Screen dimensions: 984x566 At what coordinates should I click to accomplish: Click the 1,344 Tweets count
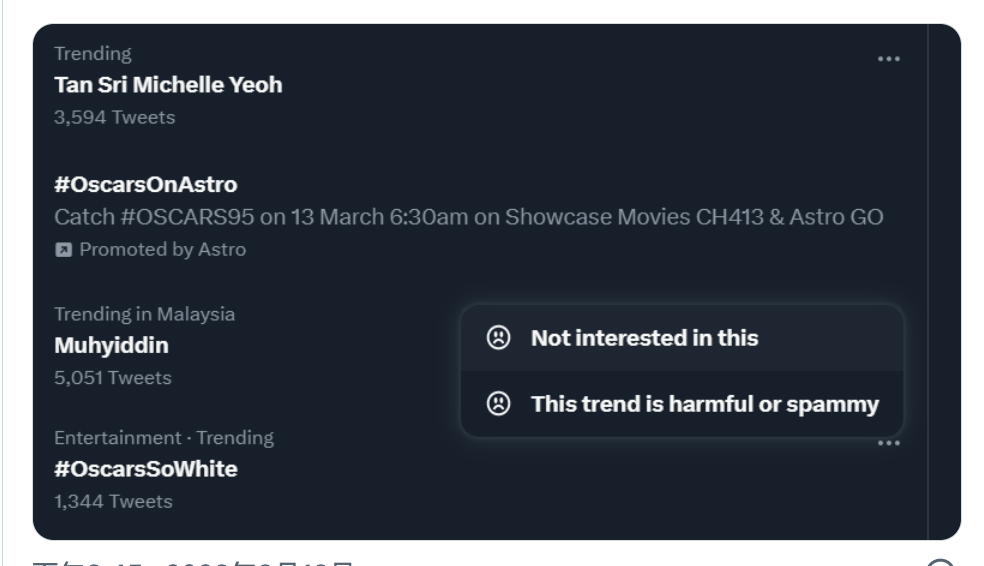tap(113, 501)
